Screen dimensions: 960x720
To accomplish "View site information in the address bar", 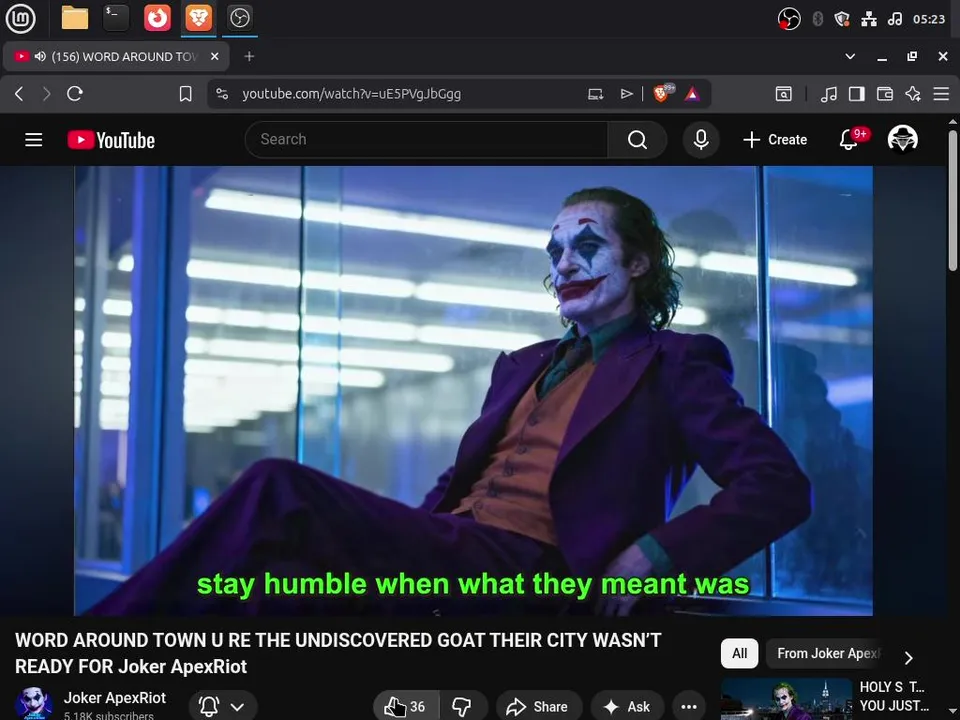I will 222,94.
